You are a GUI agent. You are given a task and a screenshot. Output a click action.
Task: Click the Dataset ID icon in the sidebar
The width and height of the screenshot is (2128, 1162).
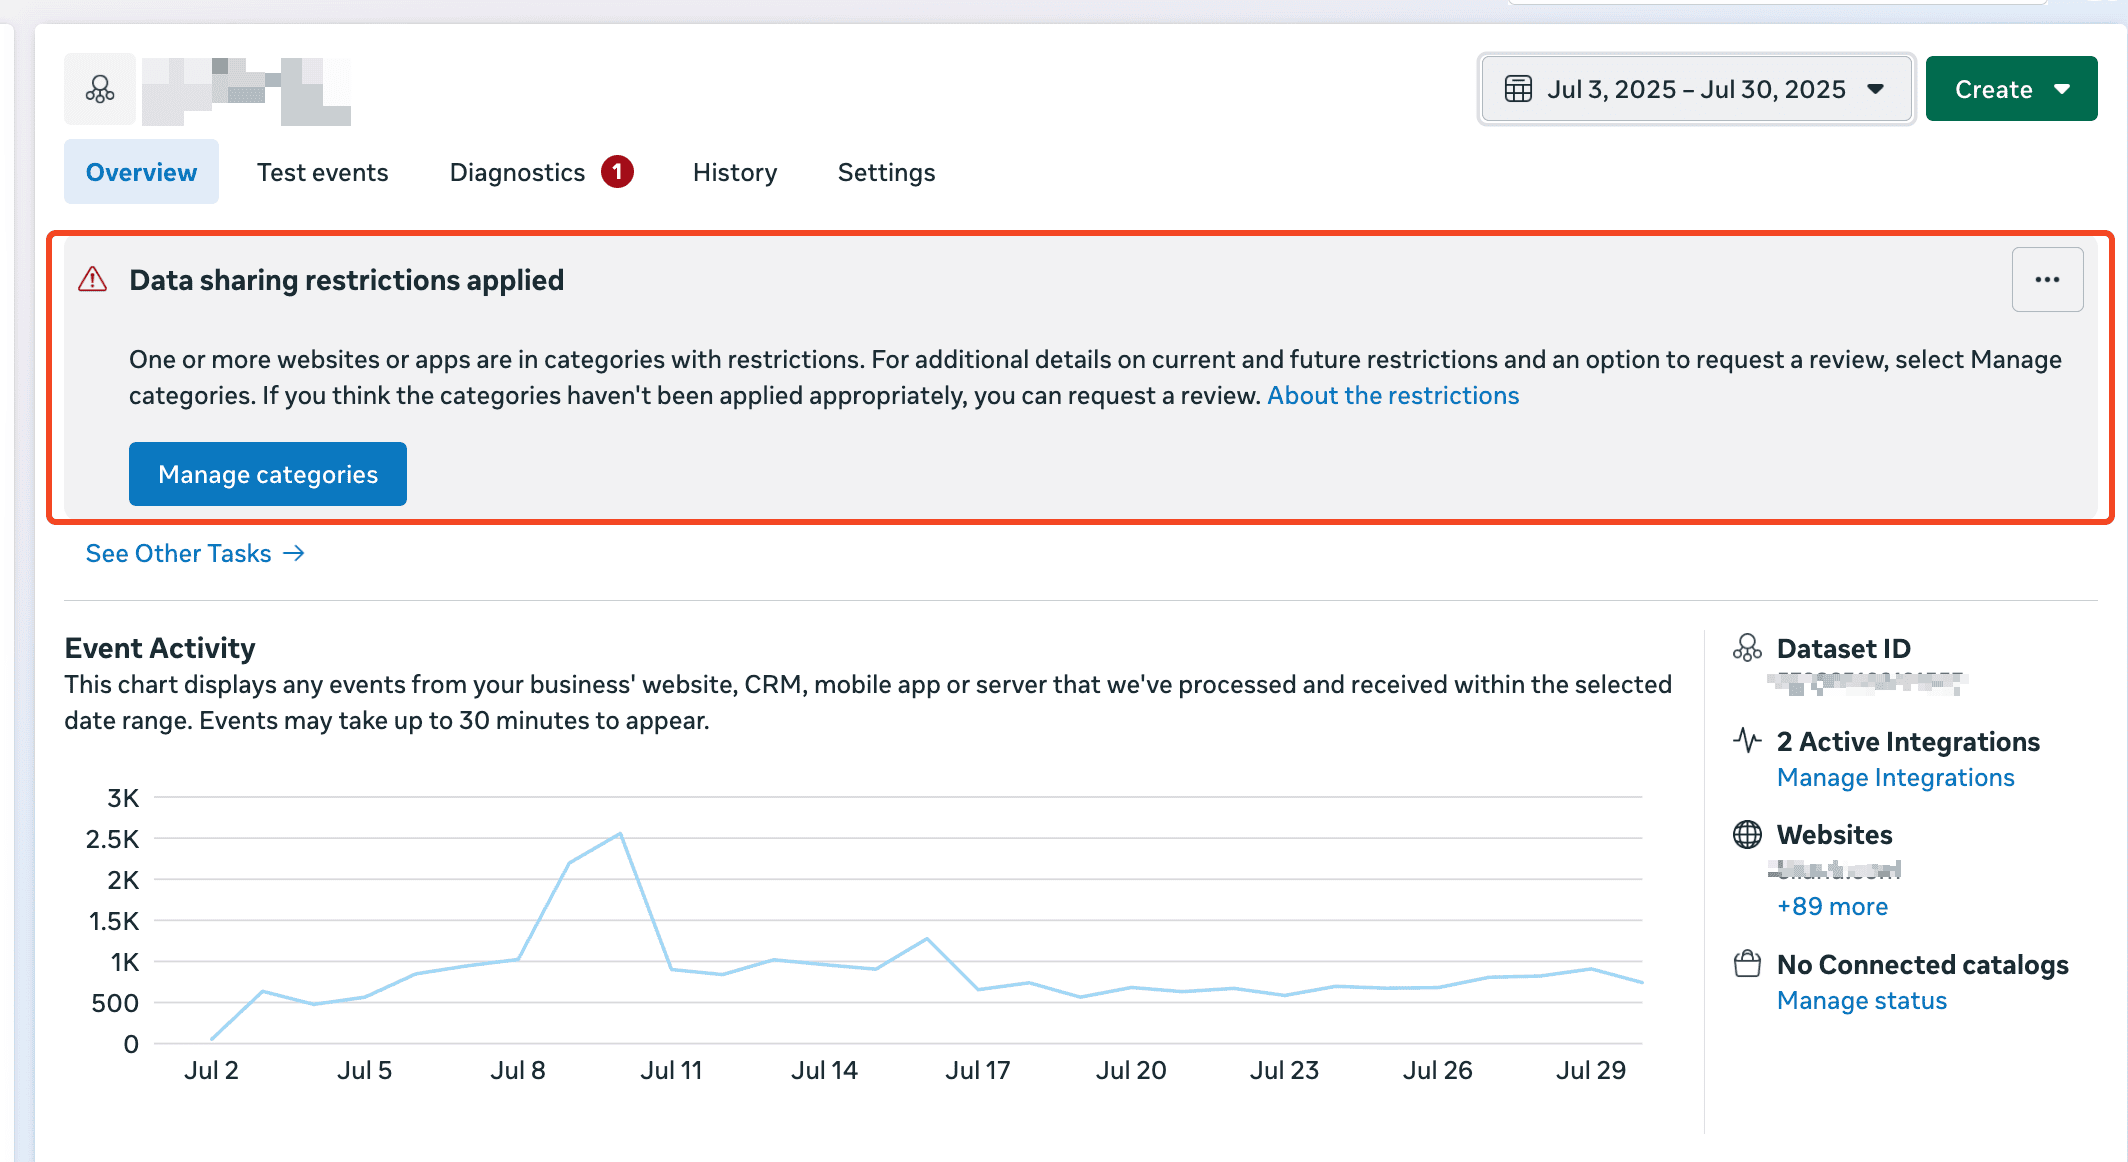(x=1747, y=648)
